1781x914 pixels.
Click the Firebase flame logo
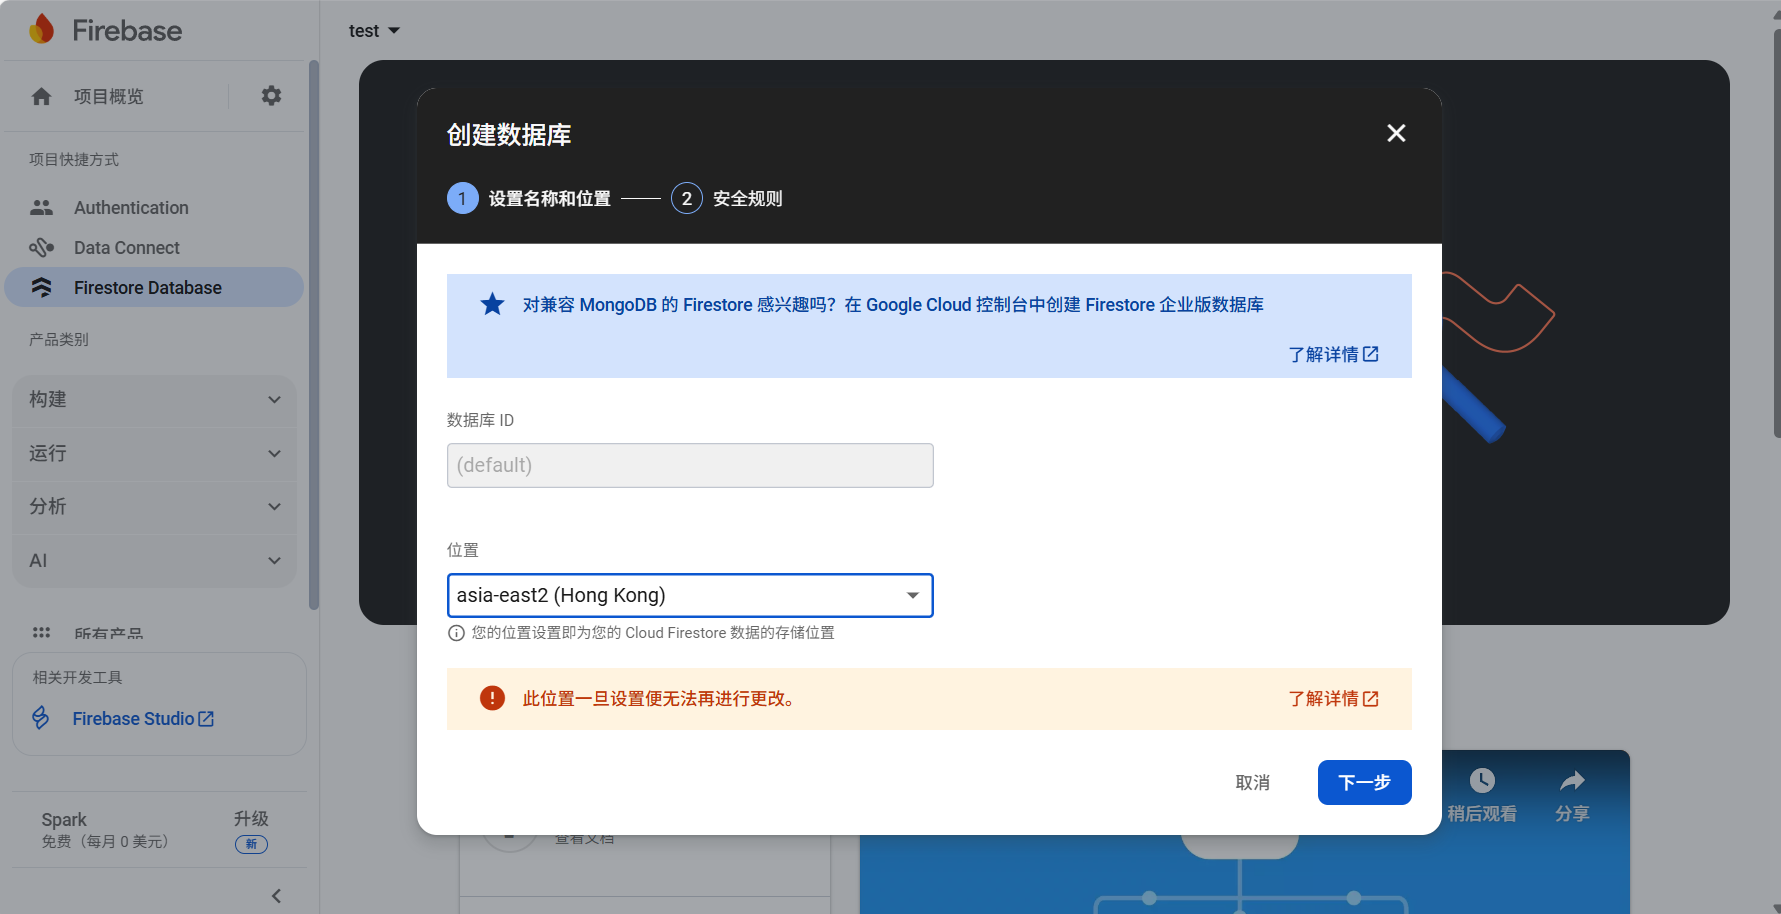click(42, 29)
